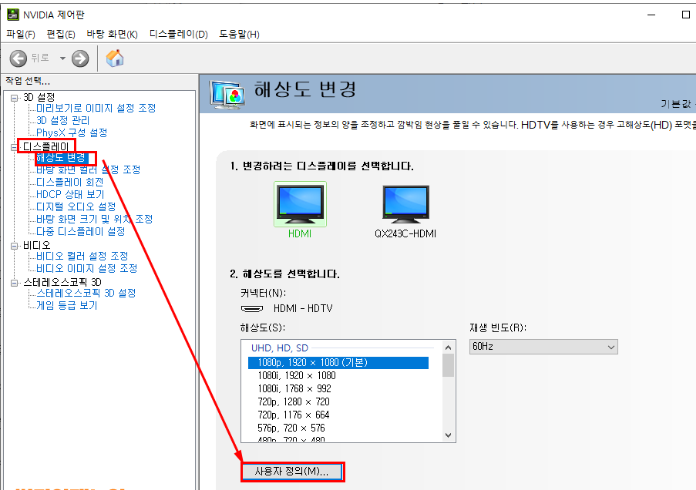Open 게임 등급 보기 in the tree
Image resolution: width=696 pixels, height=490 pixels.
pyautogui.click(x=67, y=305)
